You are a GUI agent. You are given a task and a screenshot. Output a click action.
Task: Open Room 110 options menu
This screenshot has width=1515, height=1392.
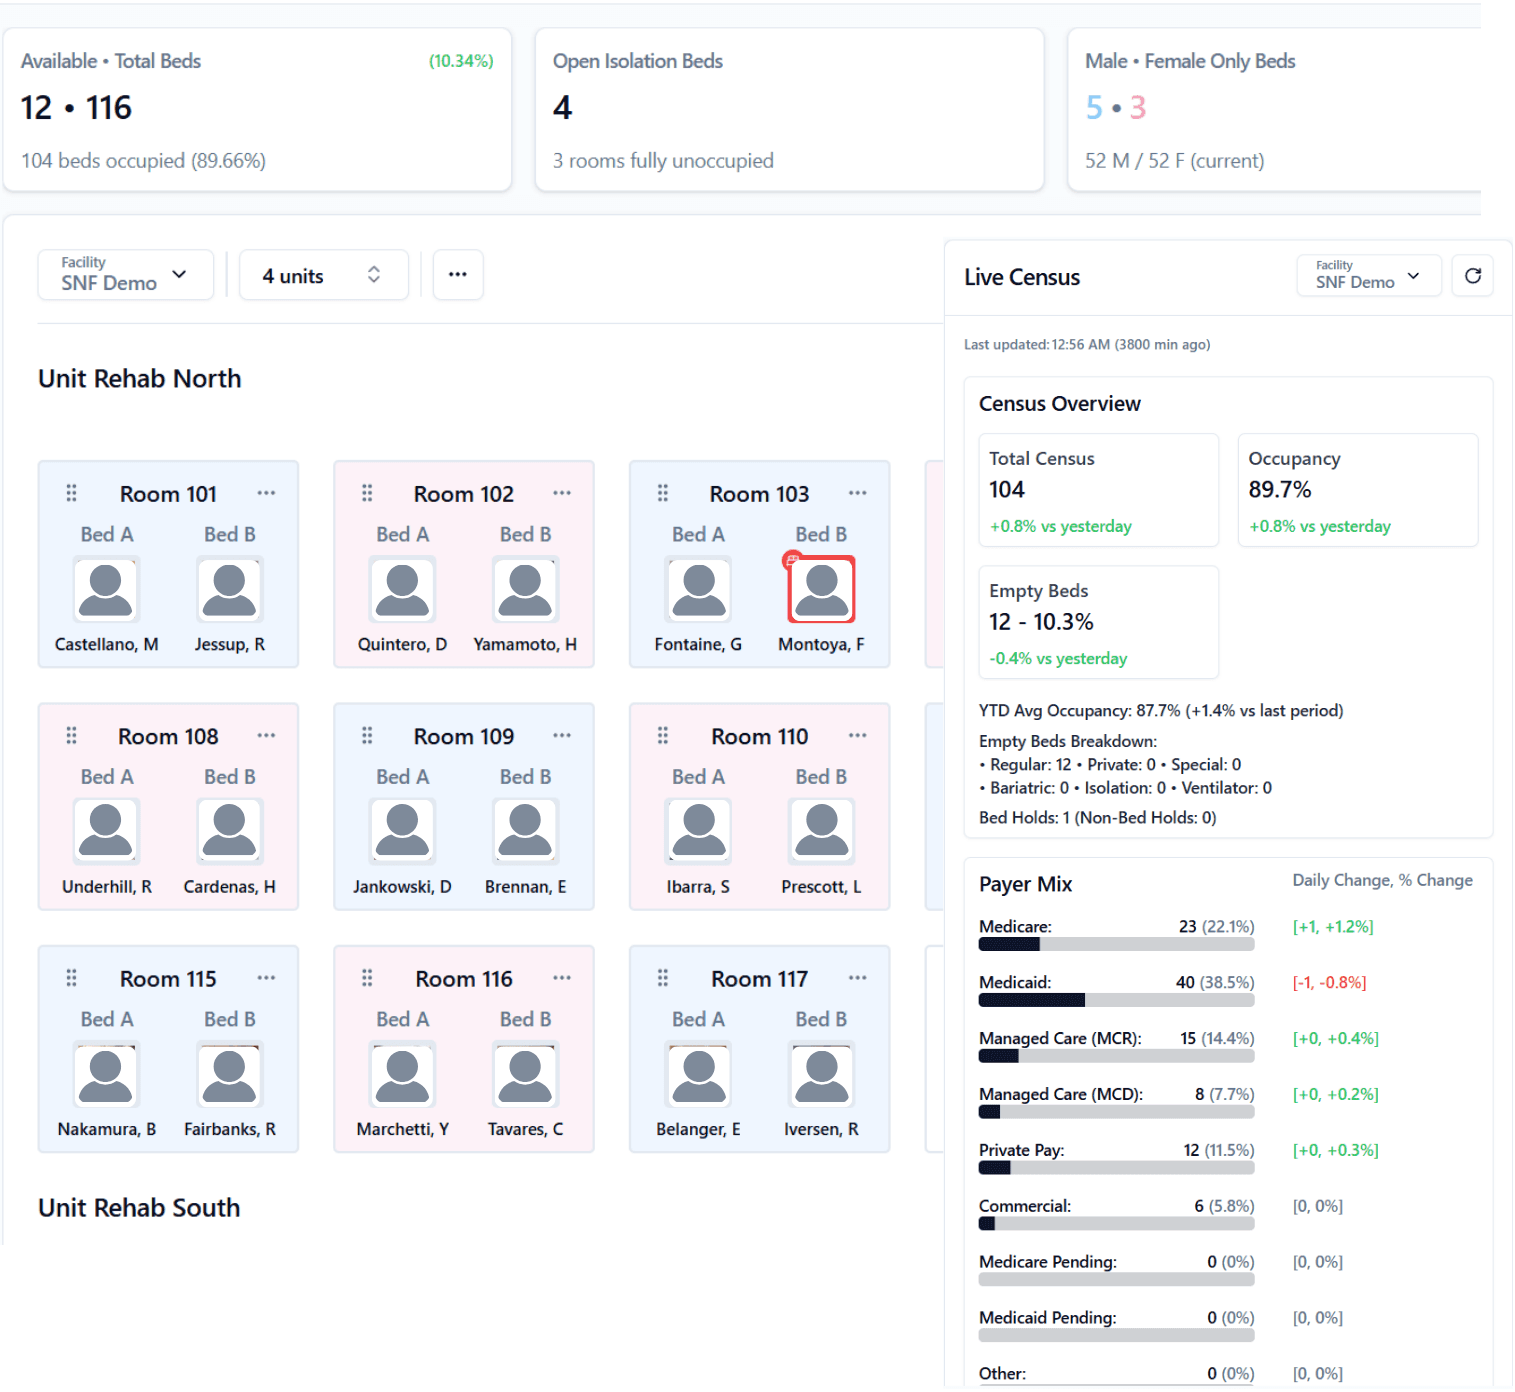click(857, 735)
